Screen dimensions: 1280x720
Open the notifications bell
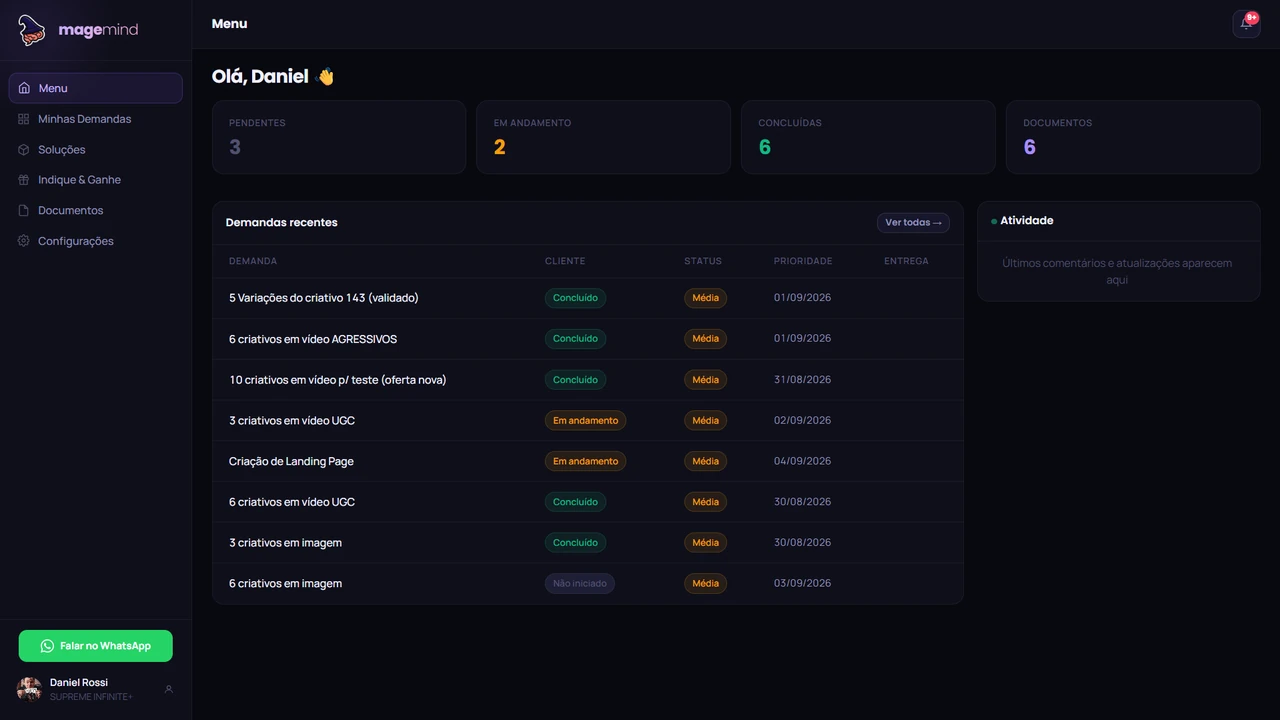coord(1246,23)
